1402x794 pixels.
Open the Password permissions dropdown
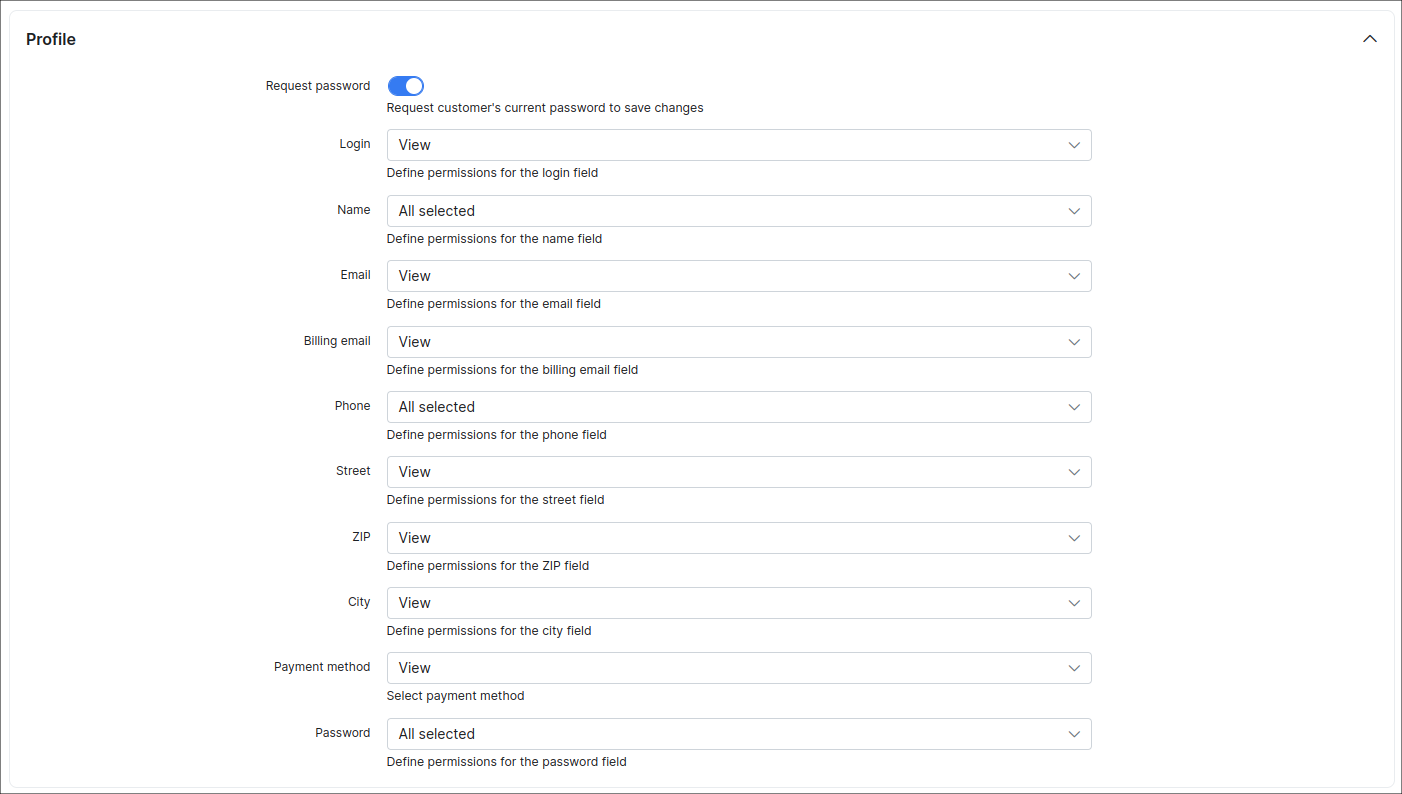[738, 734]
